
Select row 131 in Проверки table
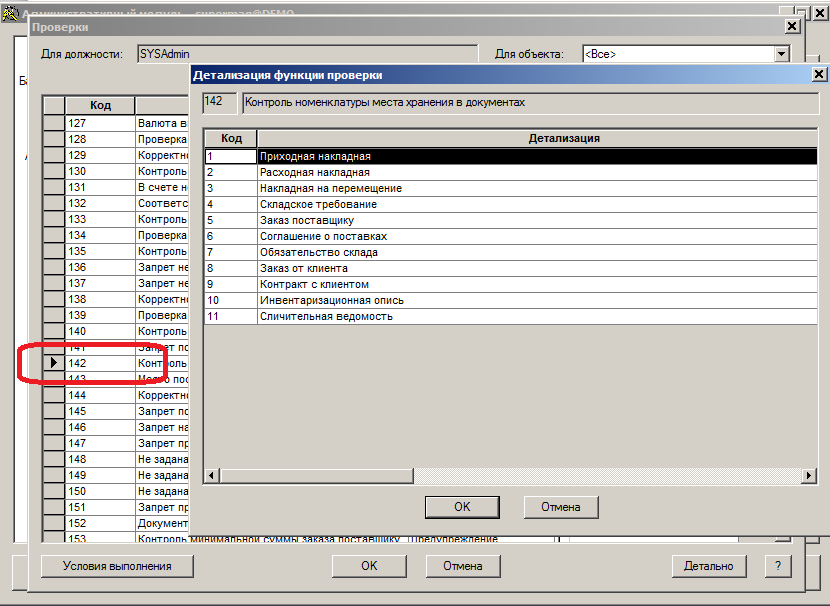(x=115, y=187)
